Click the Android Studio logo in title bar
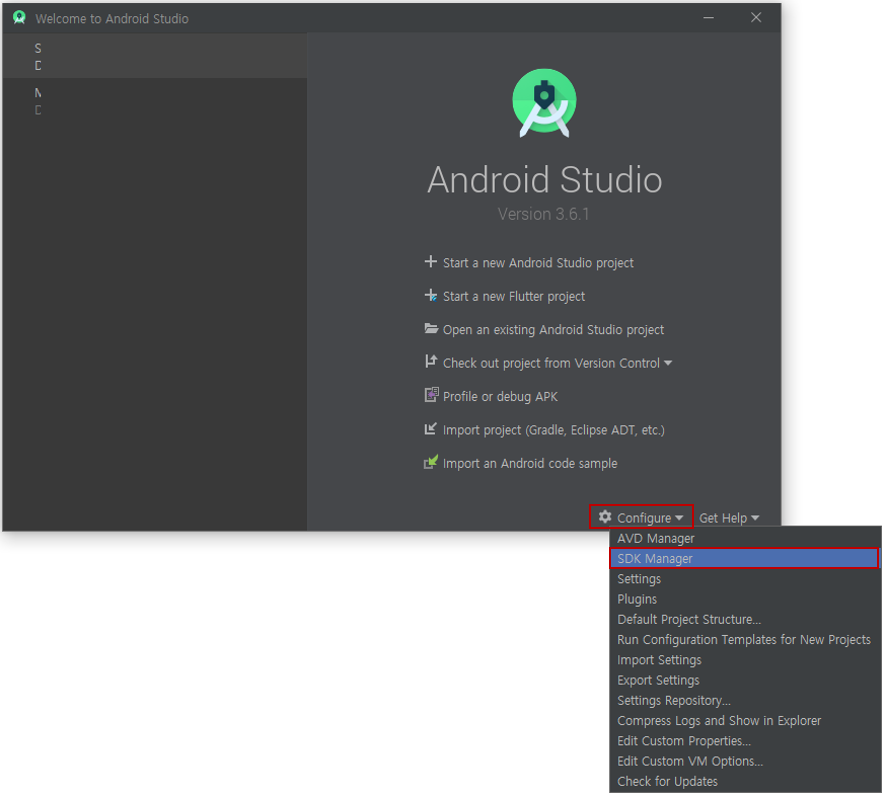This screenshot has height=798, width=886. tap(19, 18)
